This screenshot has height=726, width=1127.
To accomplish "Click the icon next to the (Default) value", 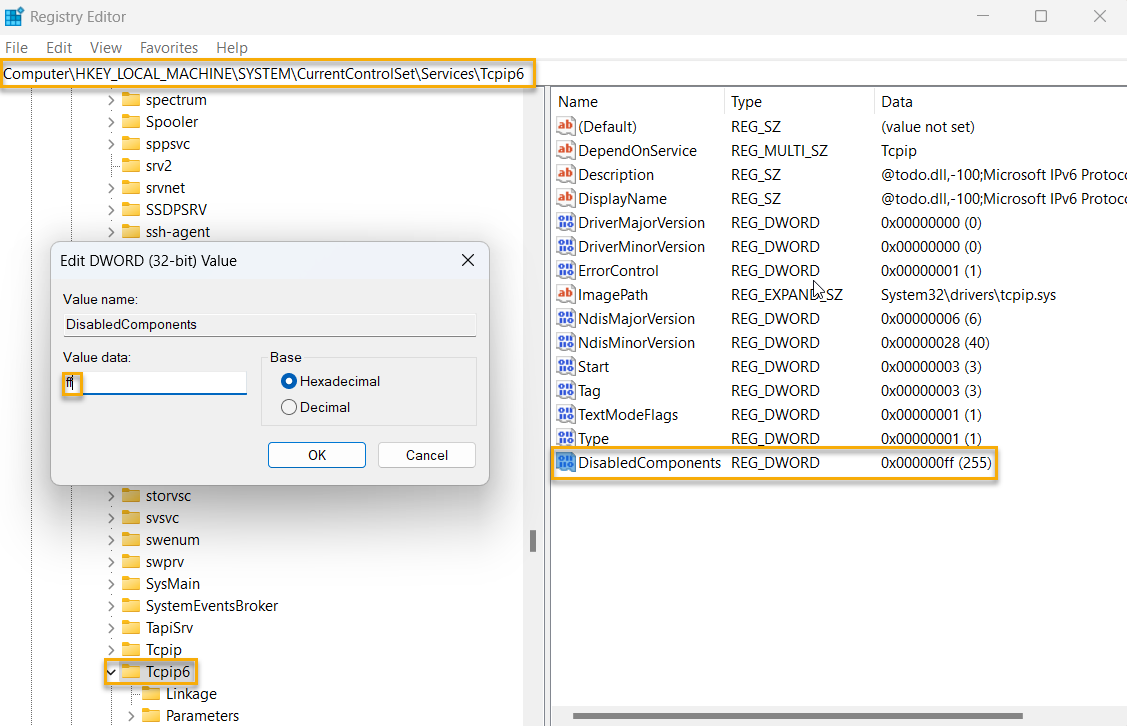I will tap(565, 126).
